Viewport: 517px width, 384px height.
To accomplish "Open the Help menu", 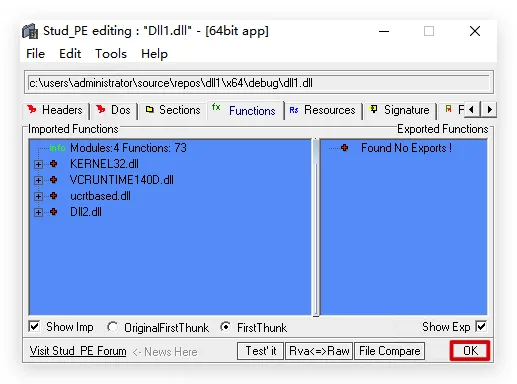I will [154, 54].
